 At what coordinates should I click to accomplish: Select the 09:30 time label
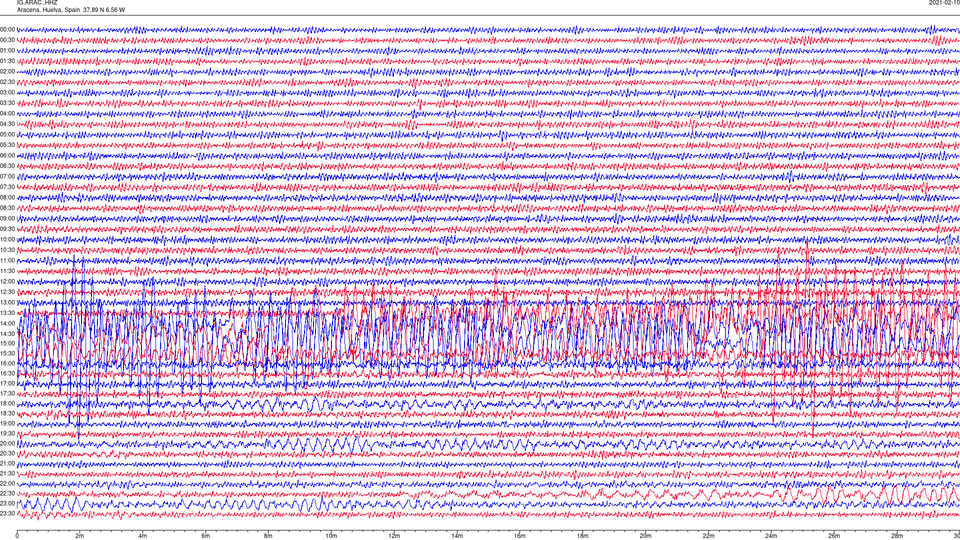[x=7, y=229]
